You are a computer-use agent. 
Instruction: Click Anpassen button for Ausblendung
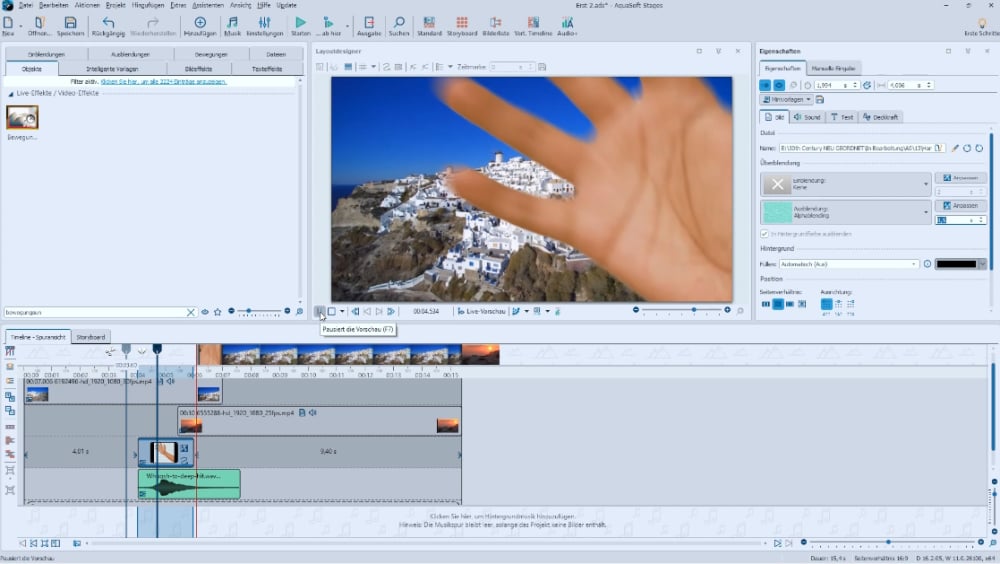pyautogui.click(x=960, y=205)
